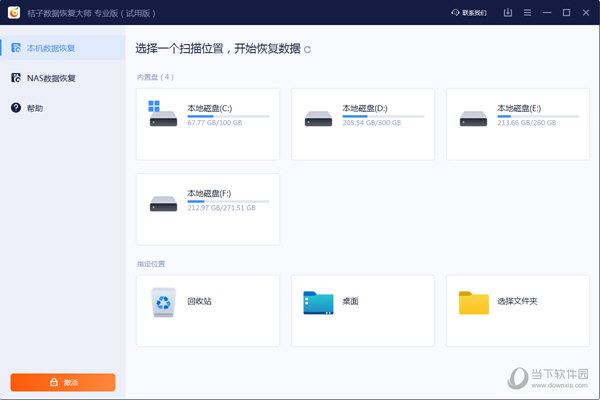
Task: Click C: drive usage progress bar
Action: click(228, 116)
